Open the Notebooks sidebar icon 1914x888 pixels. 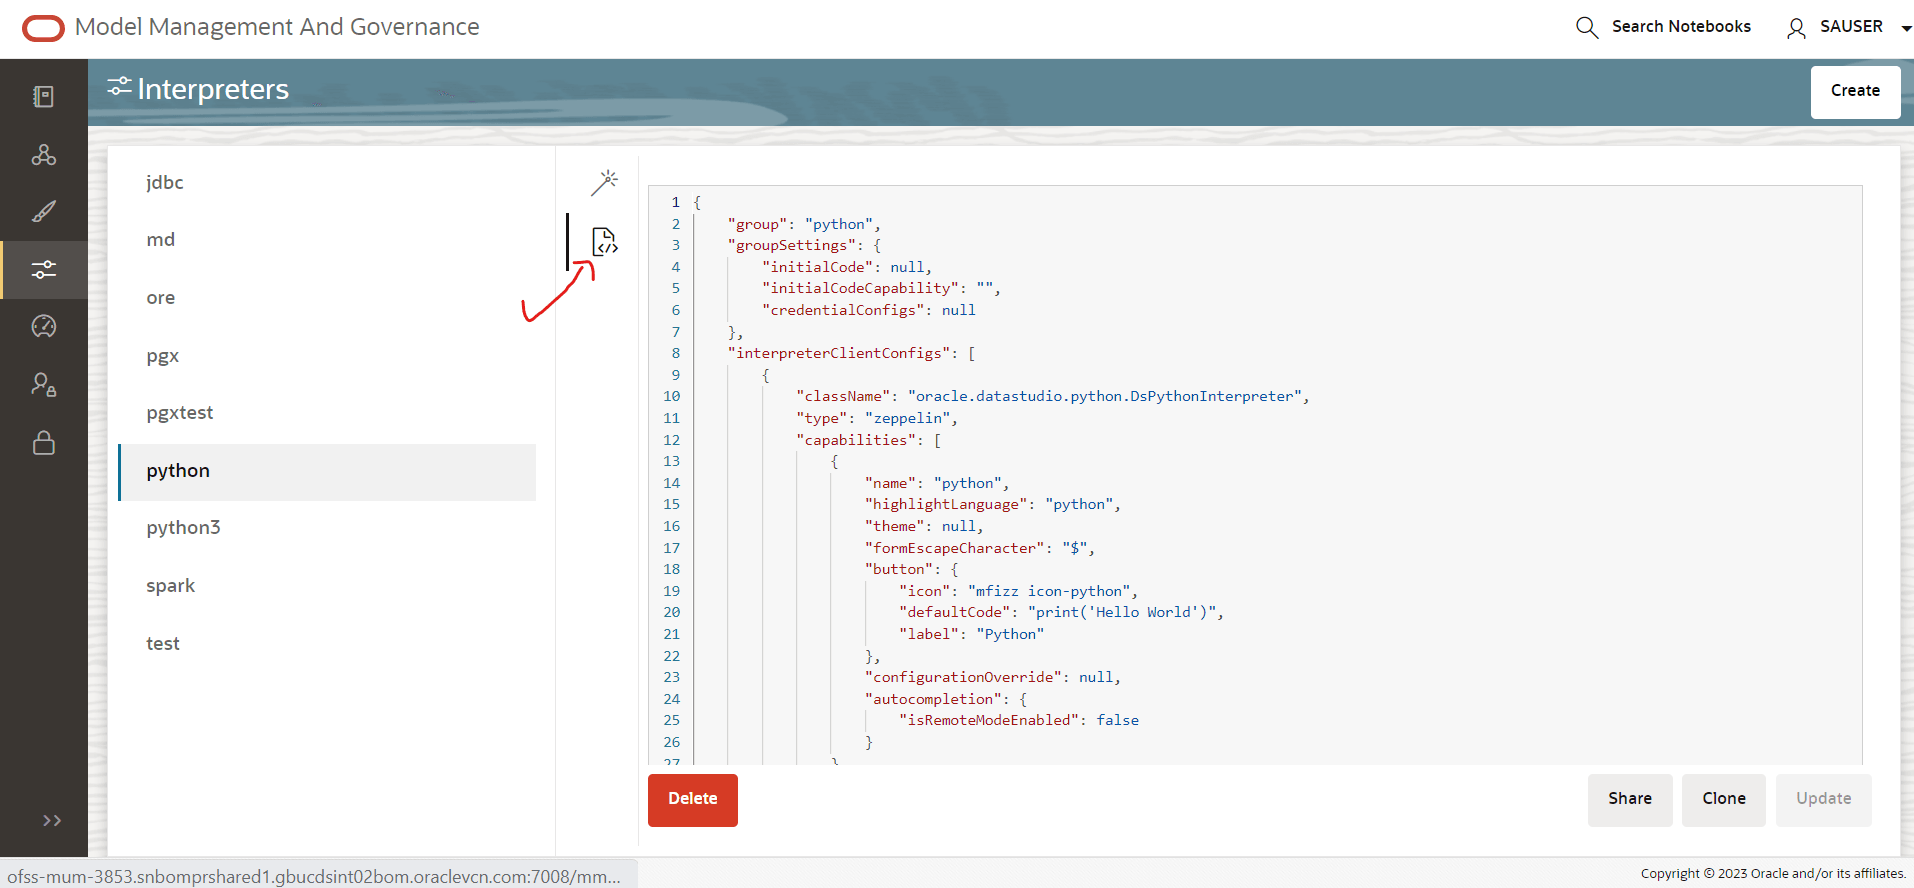[43, 96]
